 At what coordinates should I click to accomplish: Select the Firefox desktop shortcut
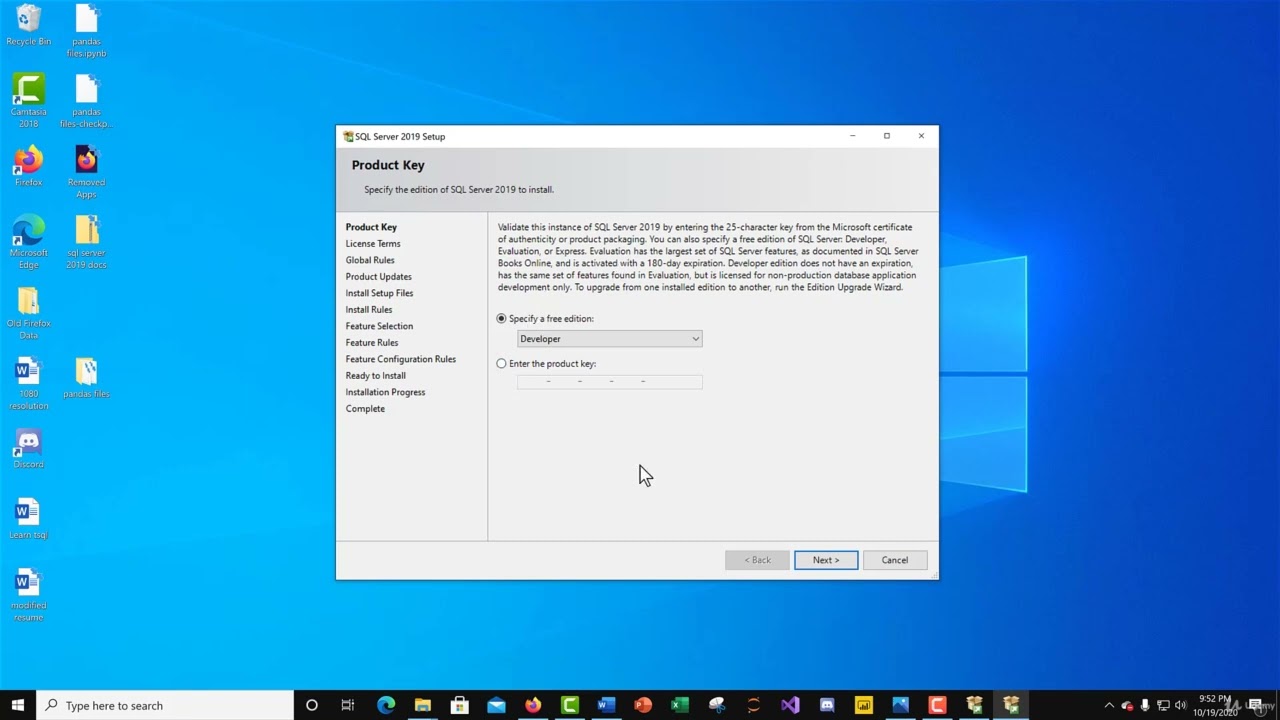click(28, 167)
